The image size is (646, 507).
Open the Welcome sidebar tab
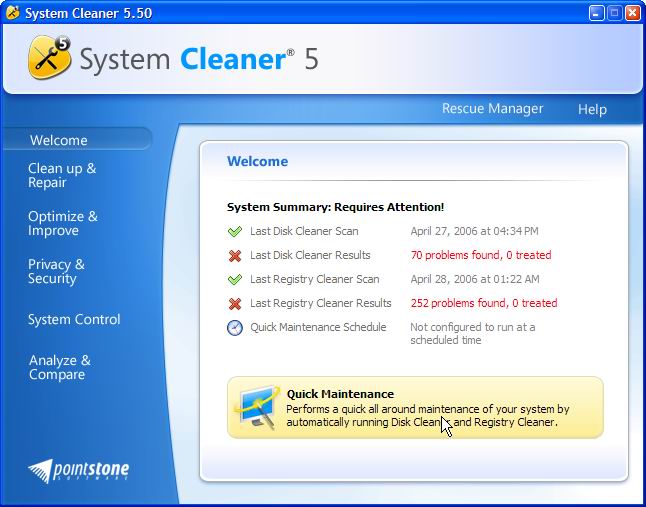(x=59, y=141)
